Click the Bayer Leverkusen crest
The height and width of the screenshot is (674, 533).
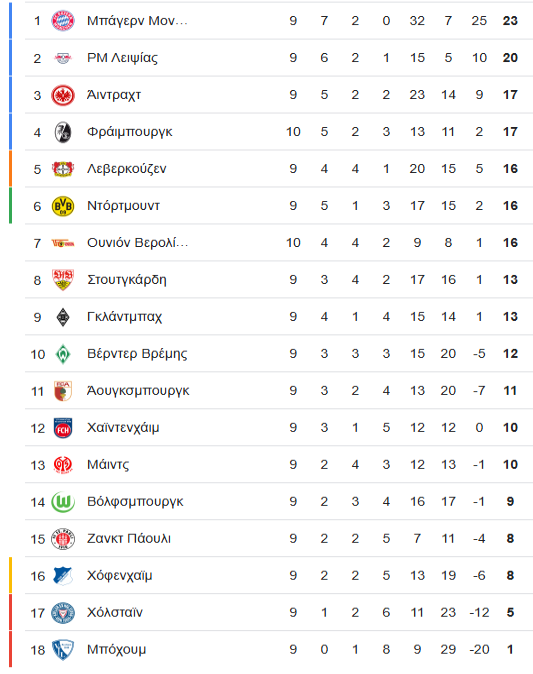[x=63, y=169]
